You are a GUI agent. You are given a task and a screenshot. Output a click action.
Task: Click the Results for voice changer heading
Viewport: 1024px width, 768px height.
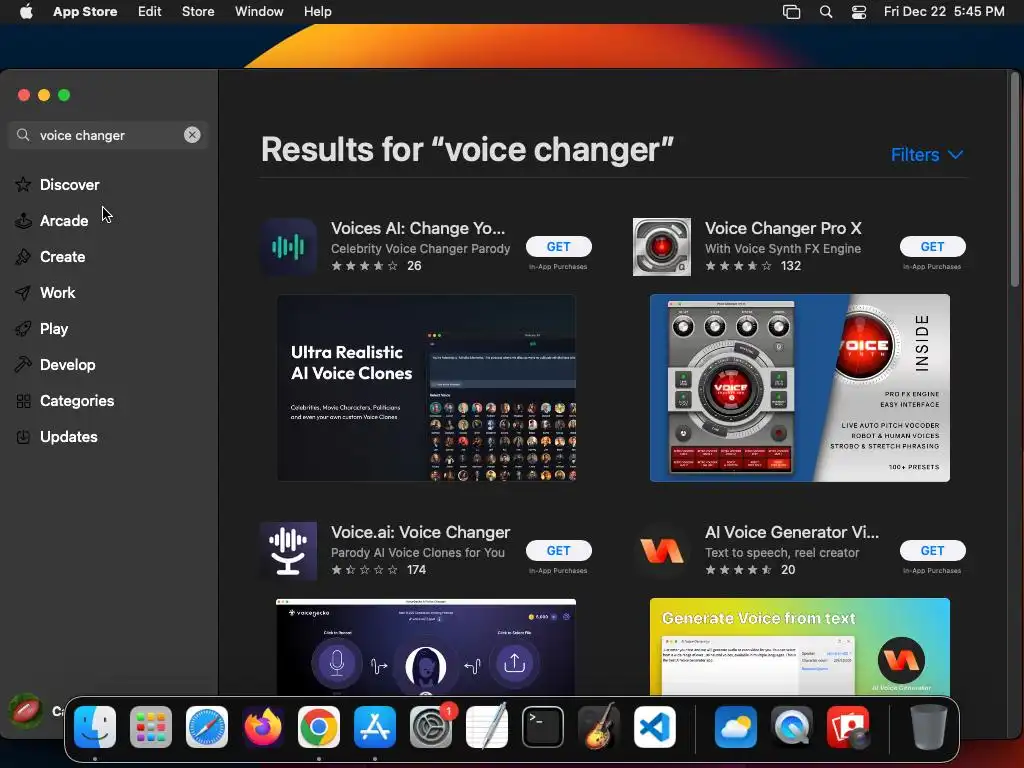point(467,150)
